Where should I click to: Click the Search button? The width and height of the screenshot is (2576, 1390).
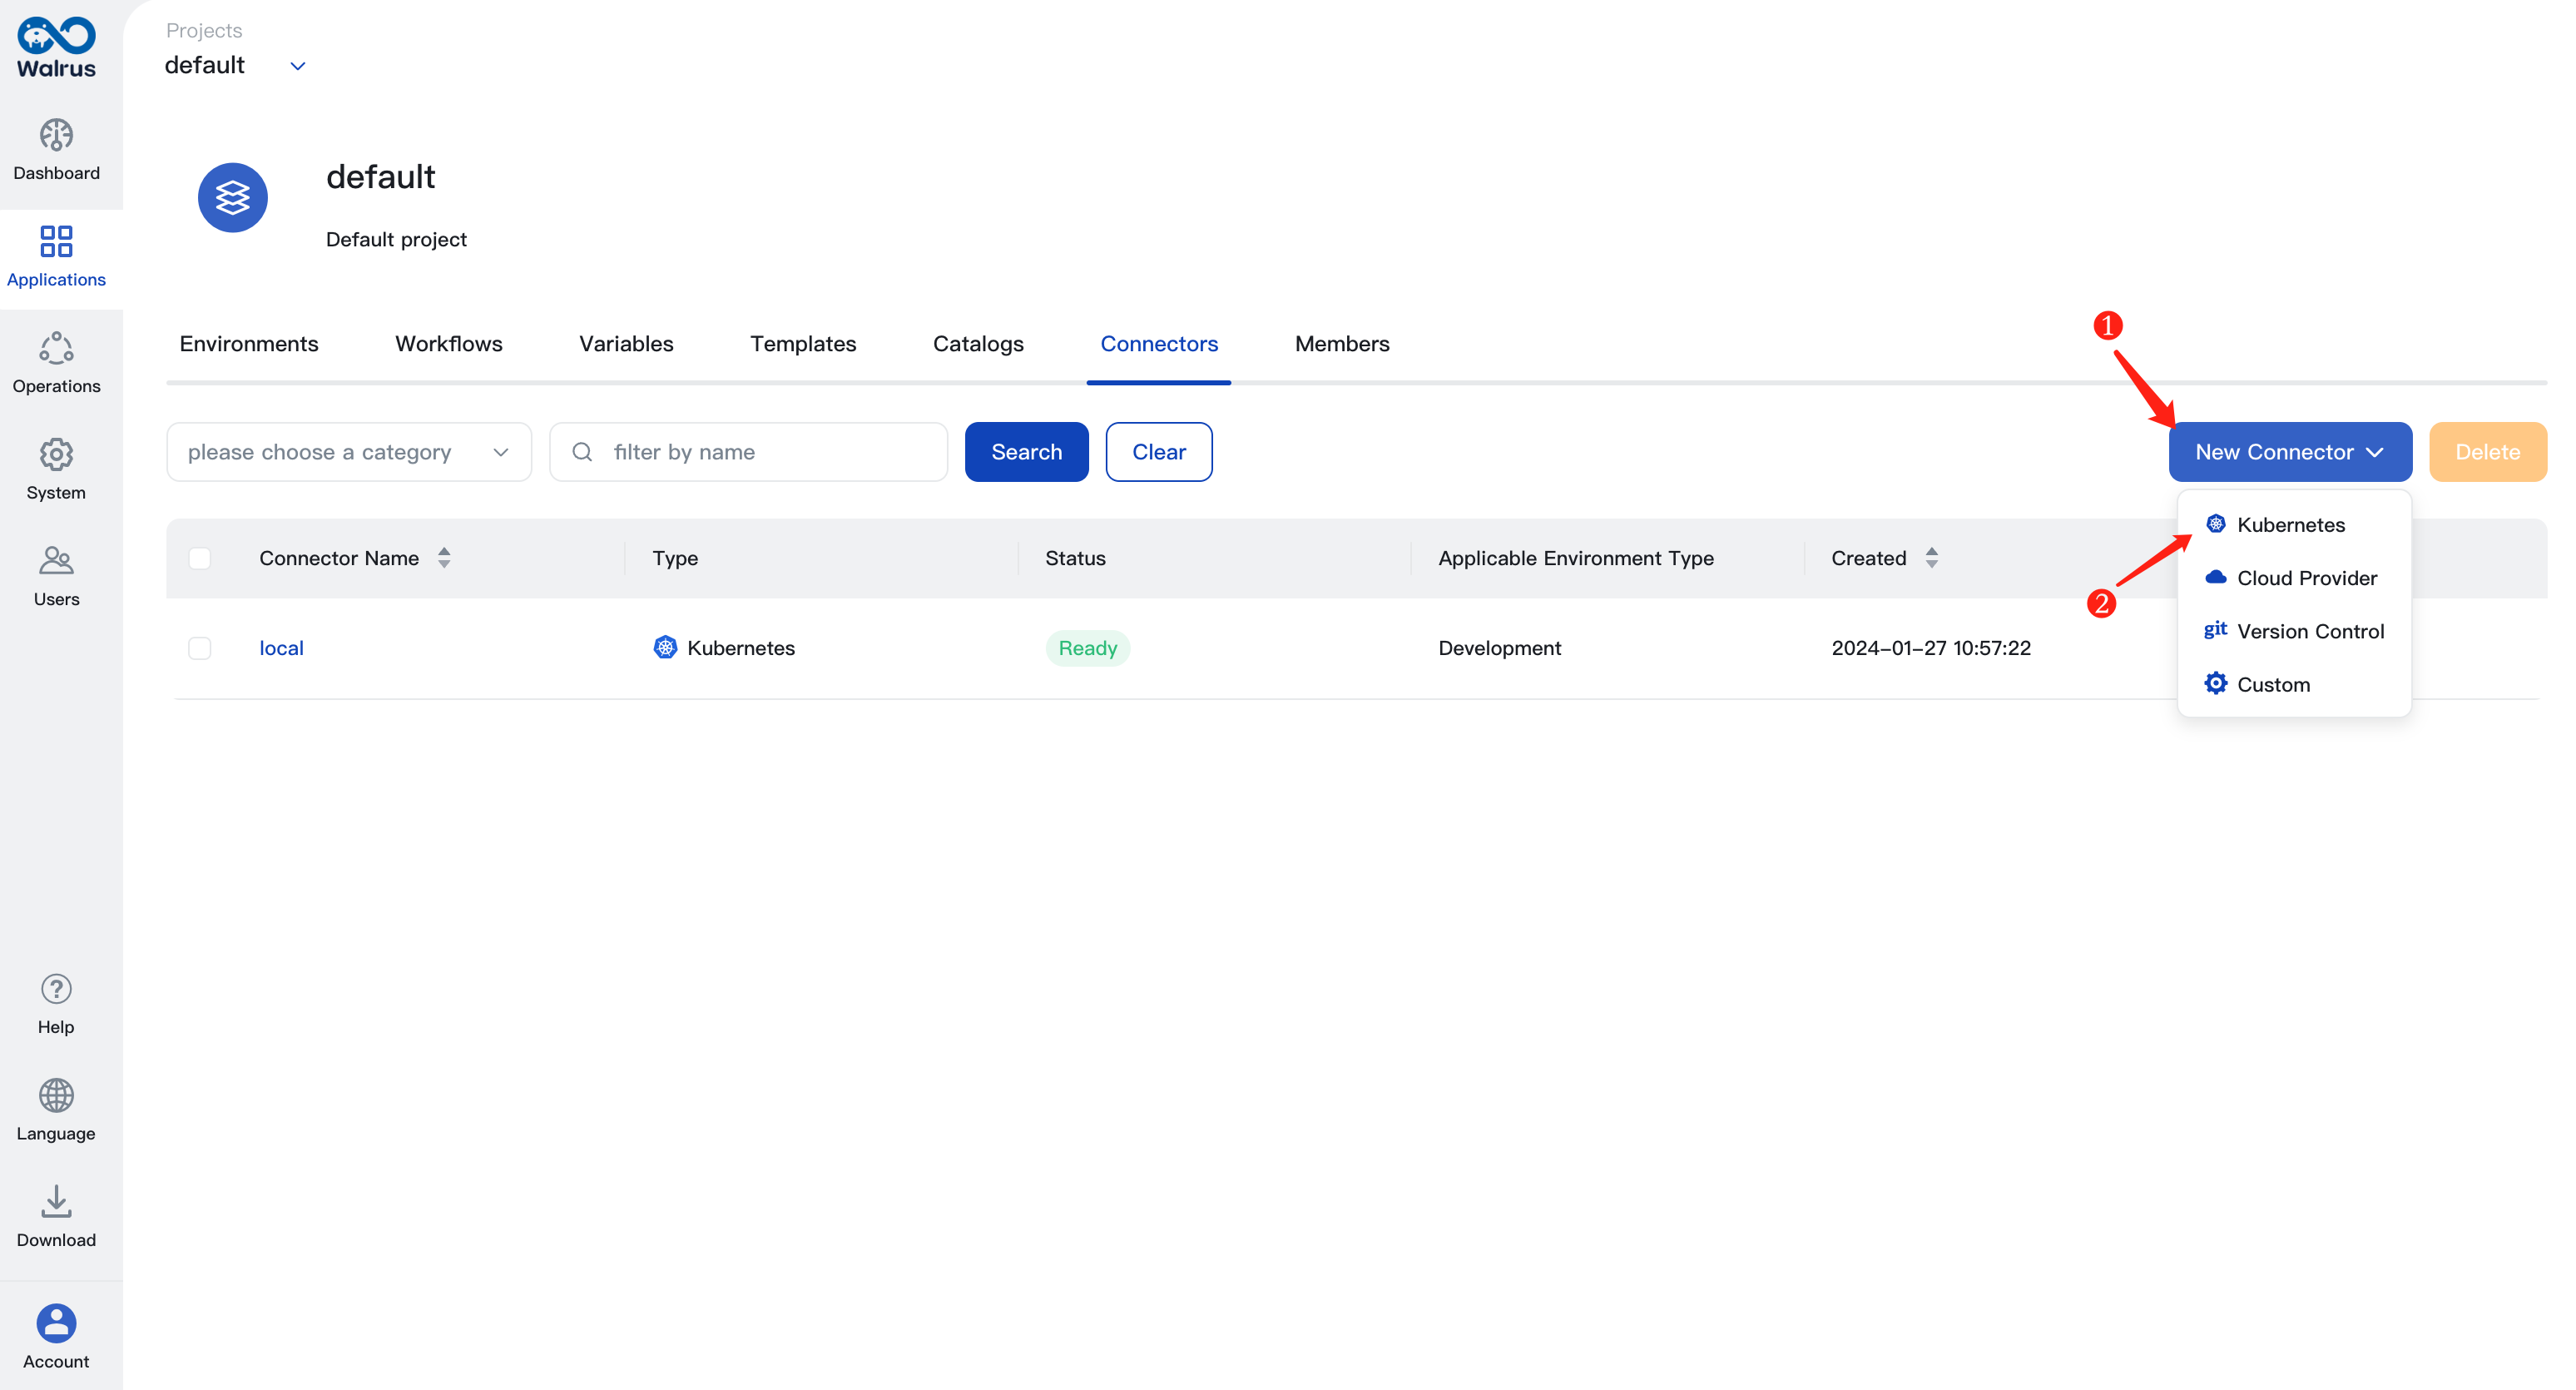[1026, 452]
